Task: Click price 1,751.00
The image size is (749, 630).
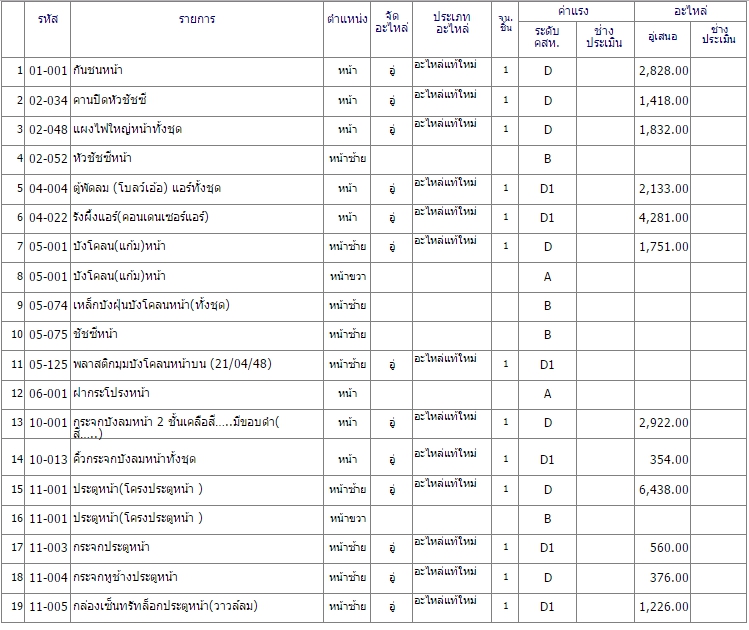Action: pyautogui.click(x=664, y=247)
